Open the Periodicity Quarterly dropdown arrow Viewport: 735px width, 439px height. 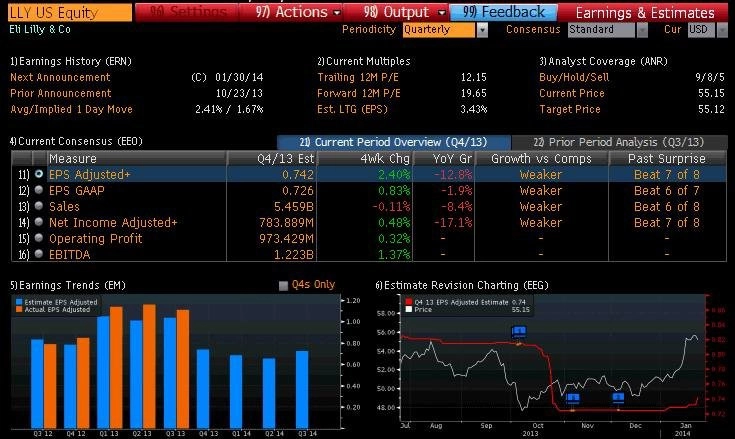[x=482, y=30]
